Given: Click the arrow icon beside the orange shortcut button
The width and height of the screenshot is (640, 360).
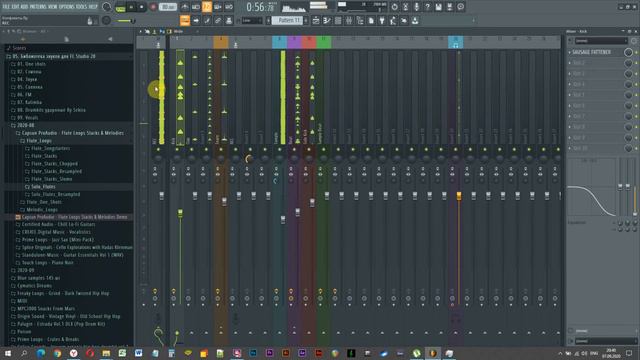Looking at the screenshot, I should [x=196, y=20].
